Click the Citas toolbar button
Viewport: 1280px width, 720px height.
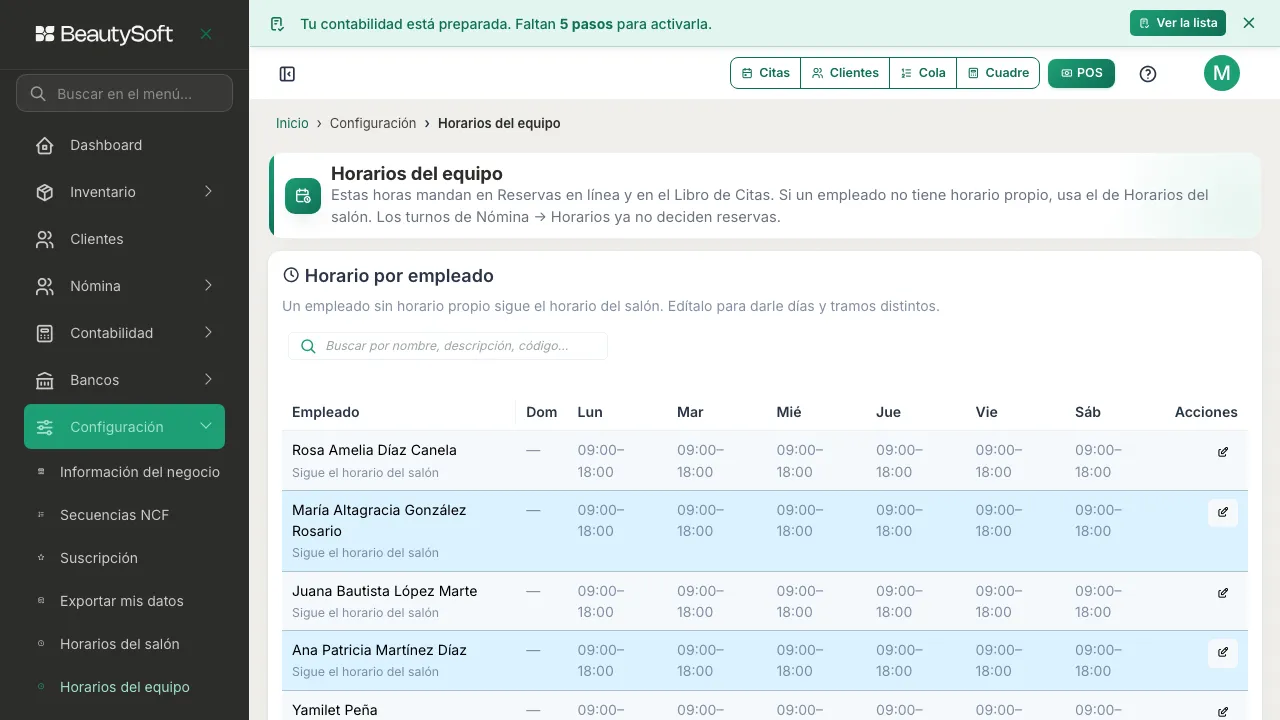tap(766, 73)
